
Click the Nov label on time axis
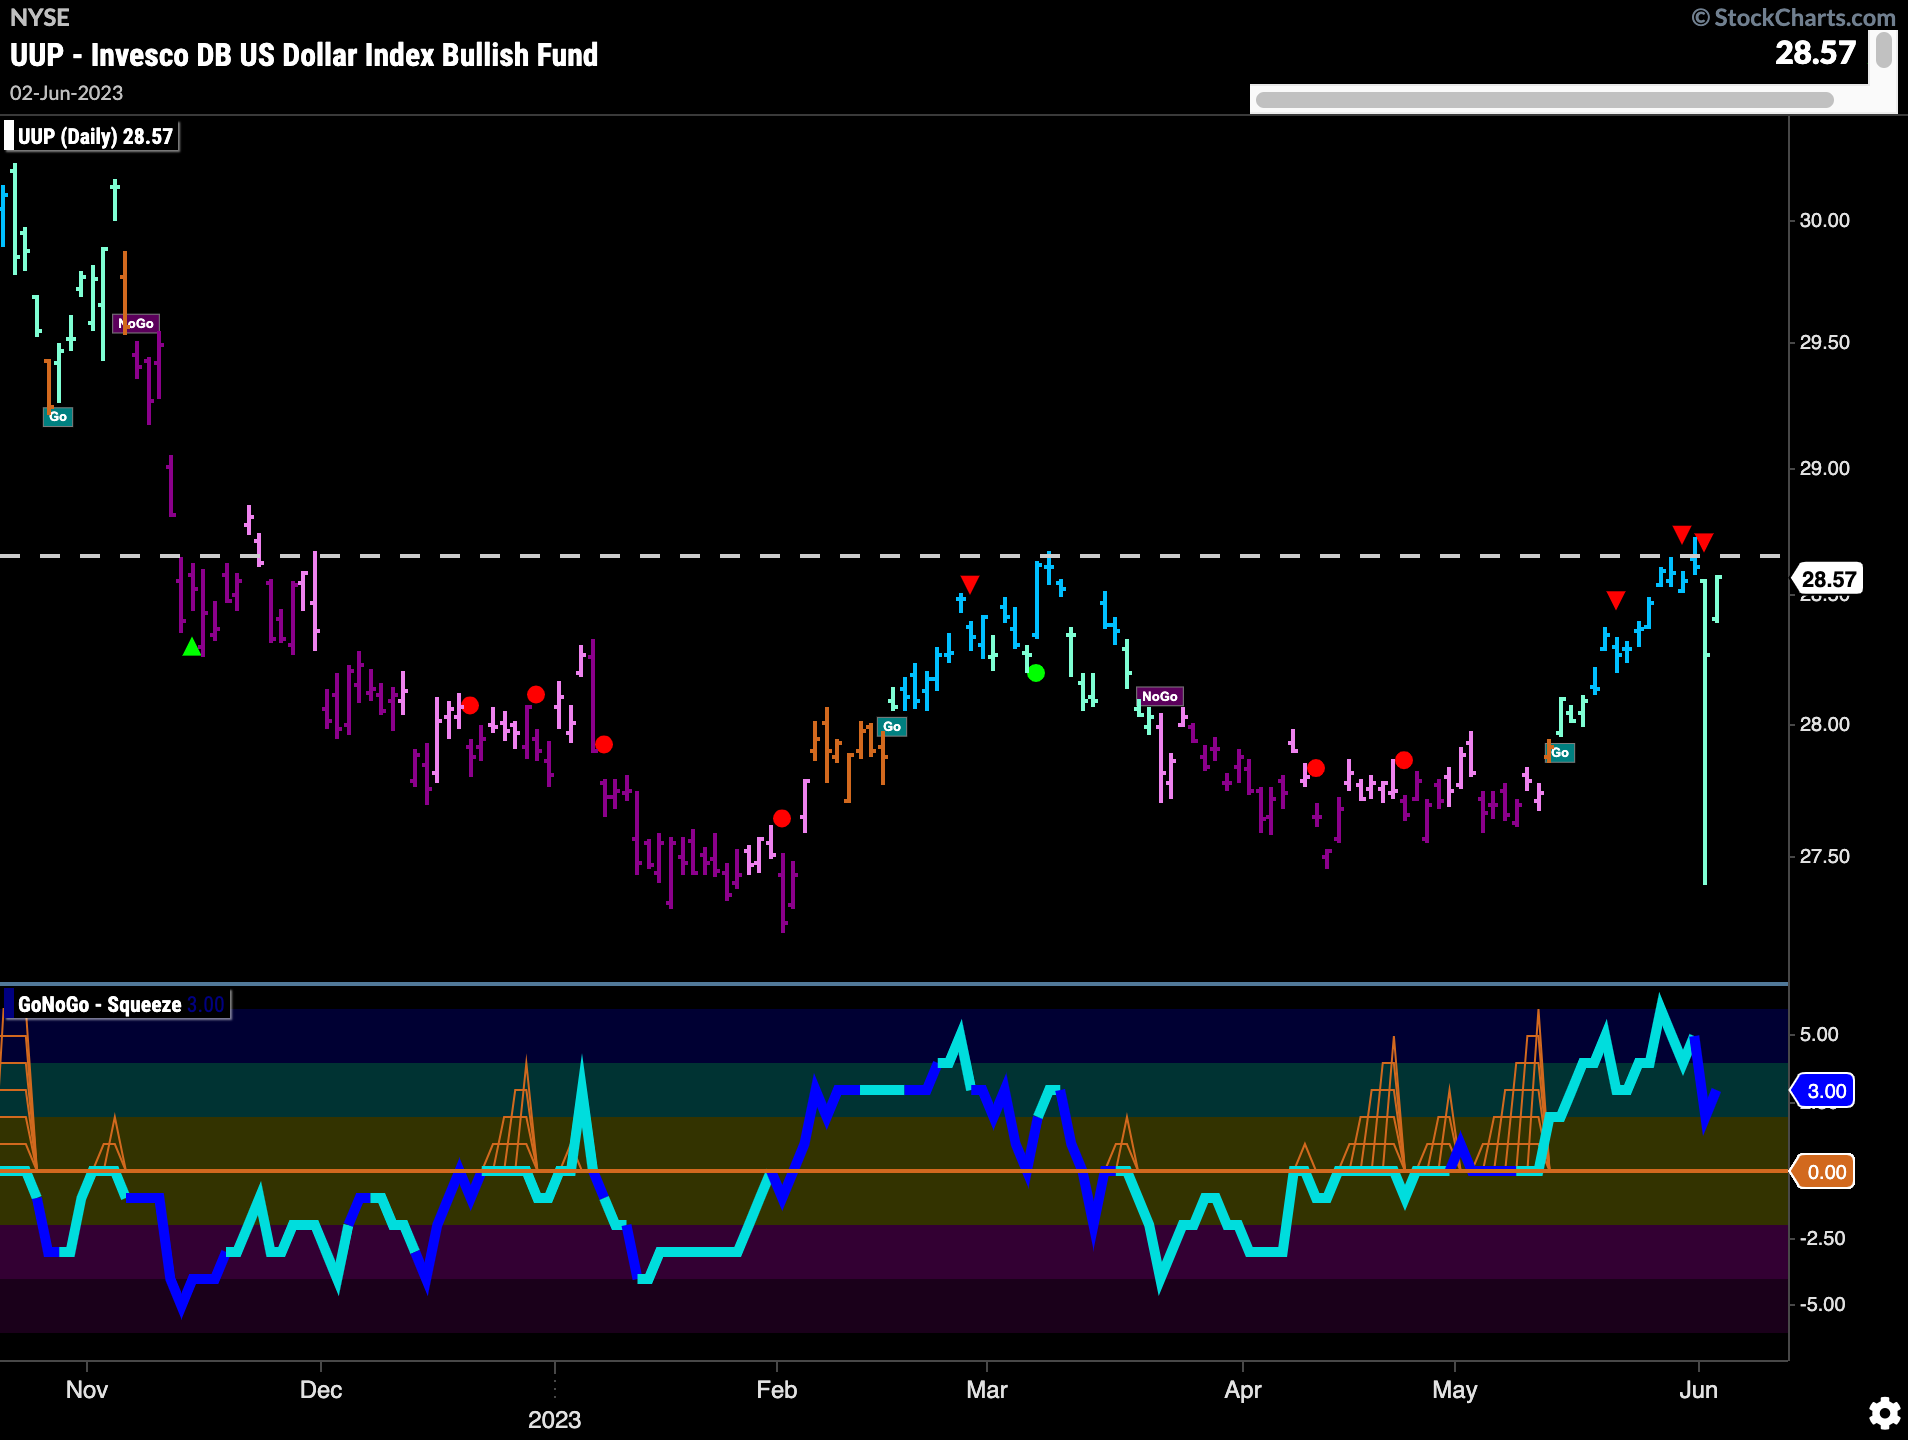[87, 1390]
